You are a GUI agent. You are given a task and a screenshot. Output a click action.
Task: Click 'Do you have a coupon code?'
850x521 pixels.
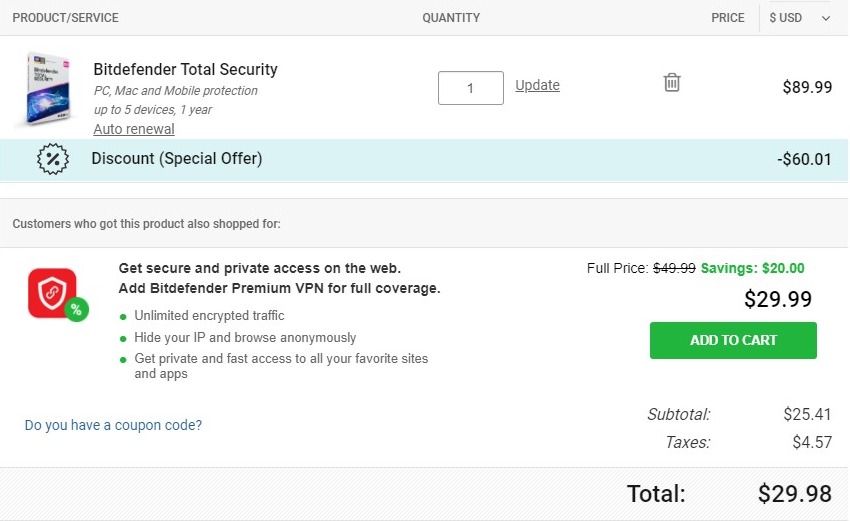113,425
